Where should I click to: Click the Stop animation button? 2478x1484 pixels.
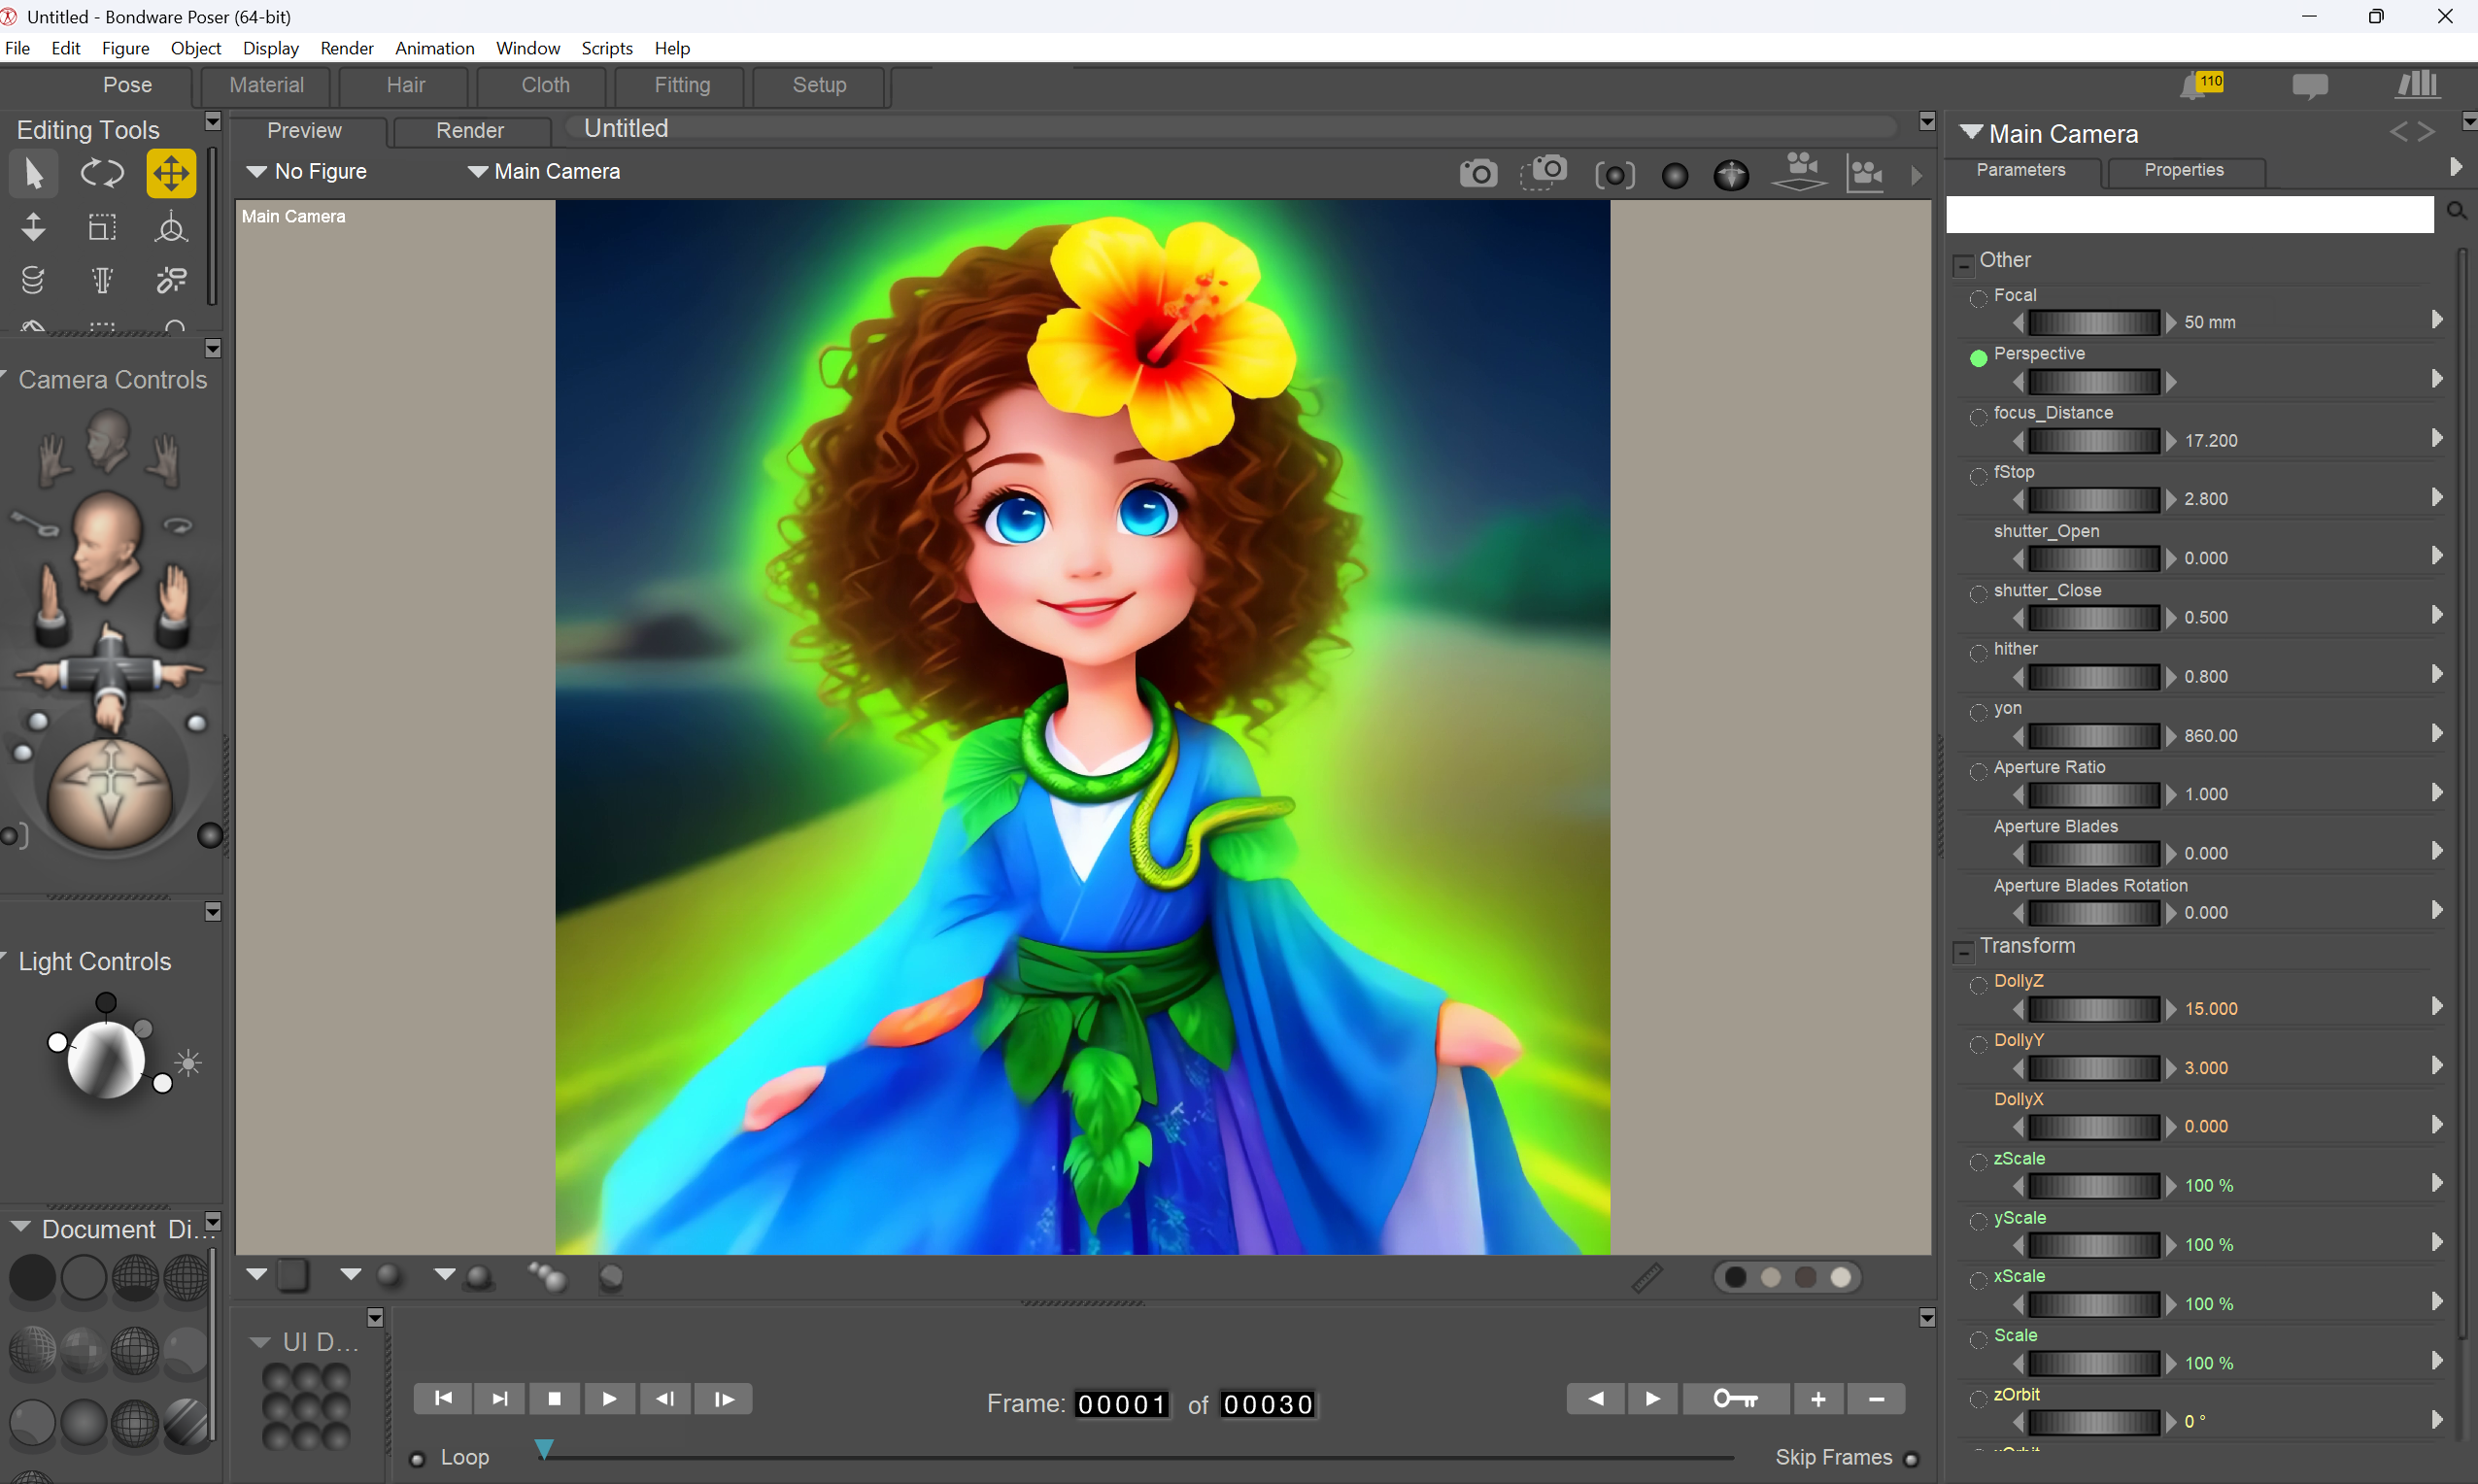554,1398
